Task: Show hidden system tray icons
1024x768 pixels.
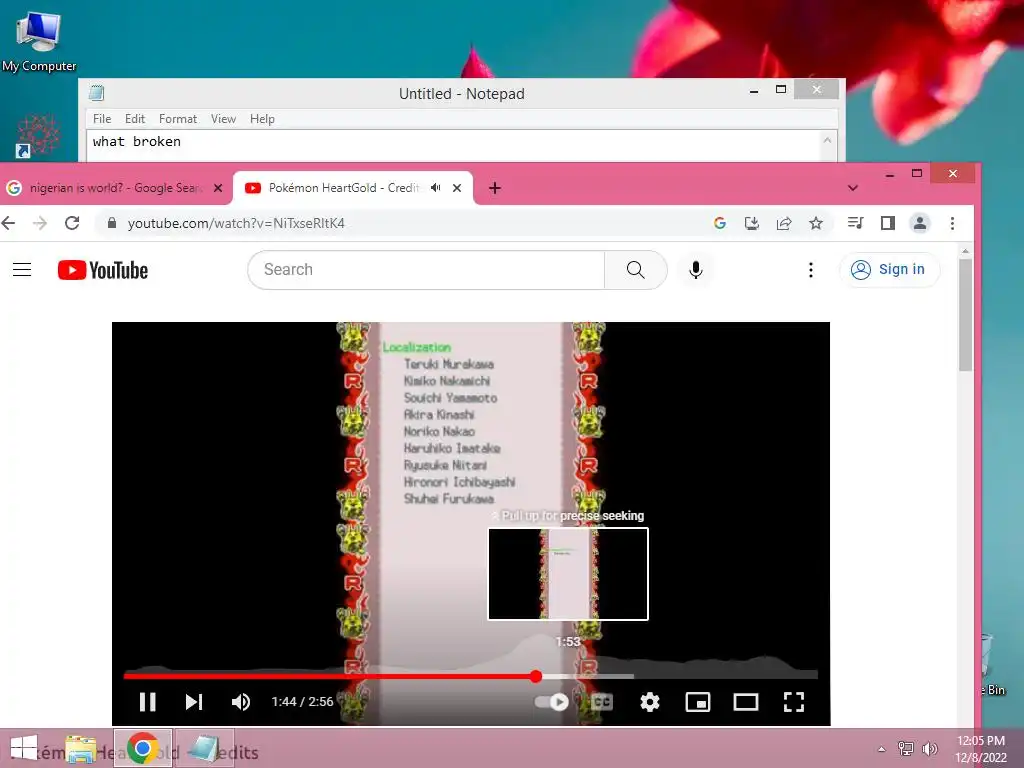Action: (x=882, y=748)
